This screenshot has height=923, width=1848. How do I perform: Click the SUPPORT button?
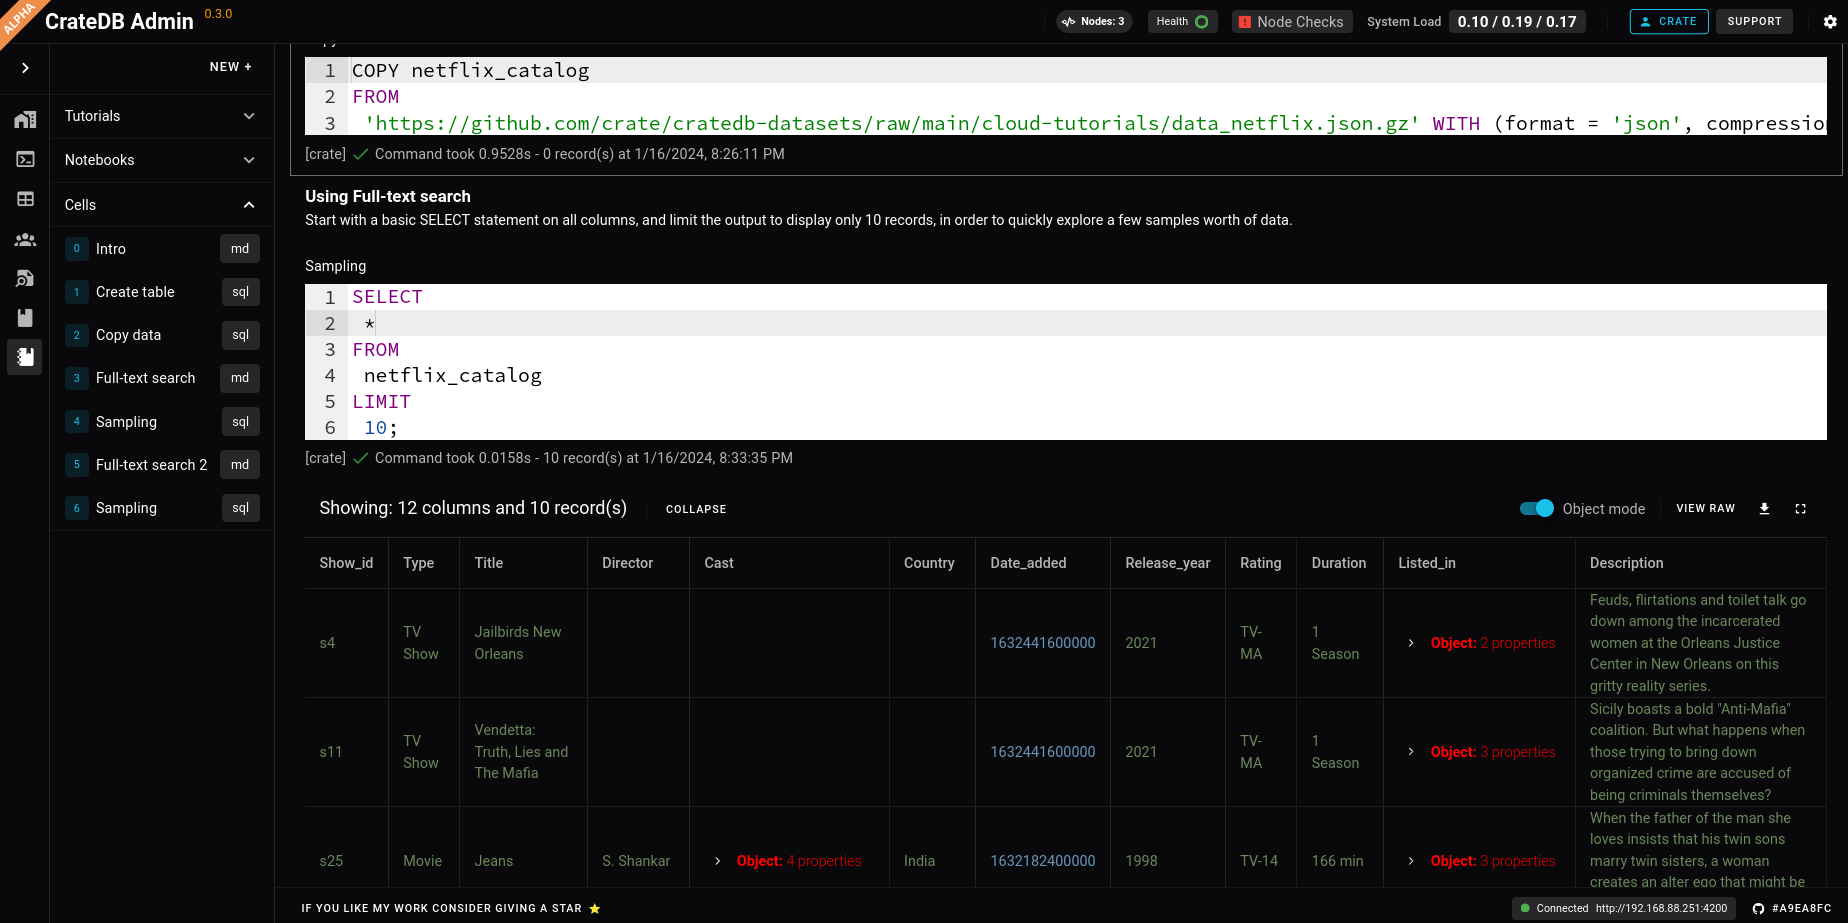click(x=1755, y=21)
